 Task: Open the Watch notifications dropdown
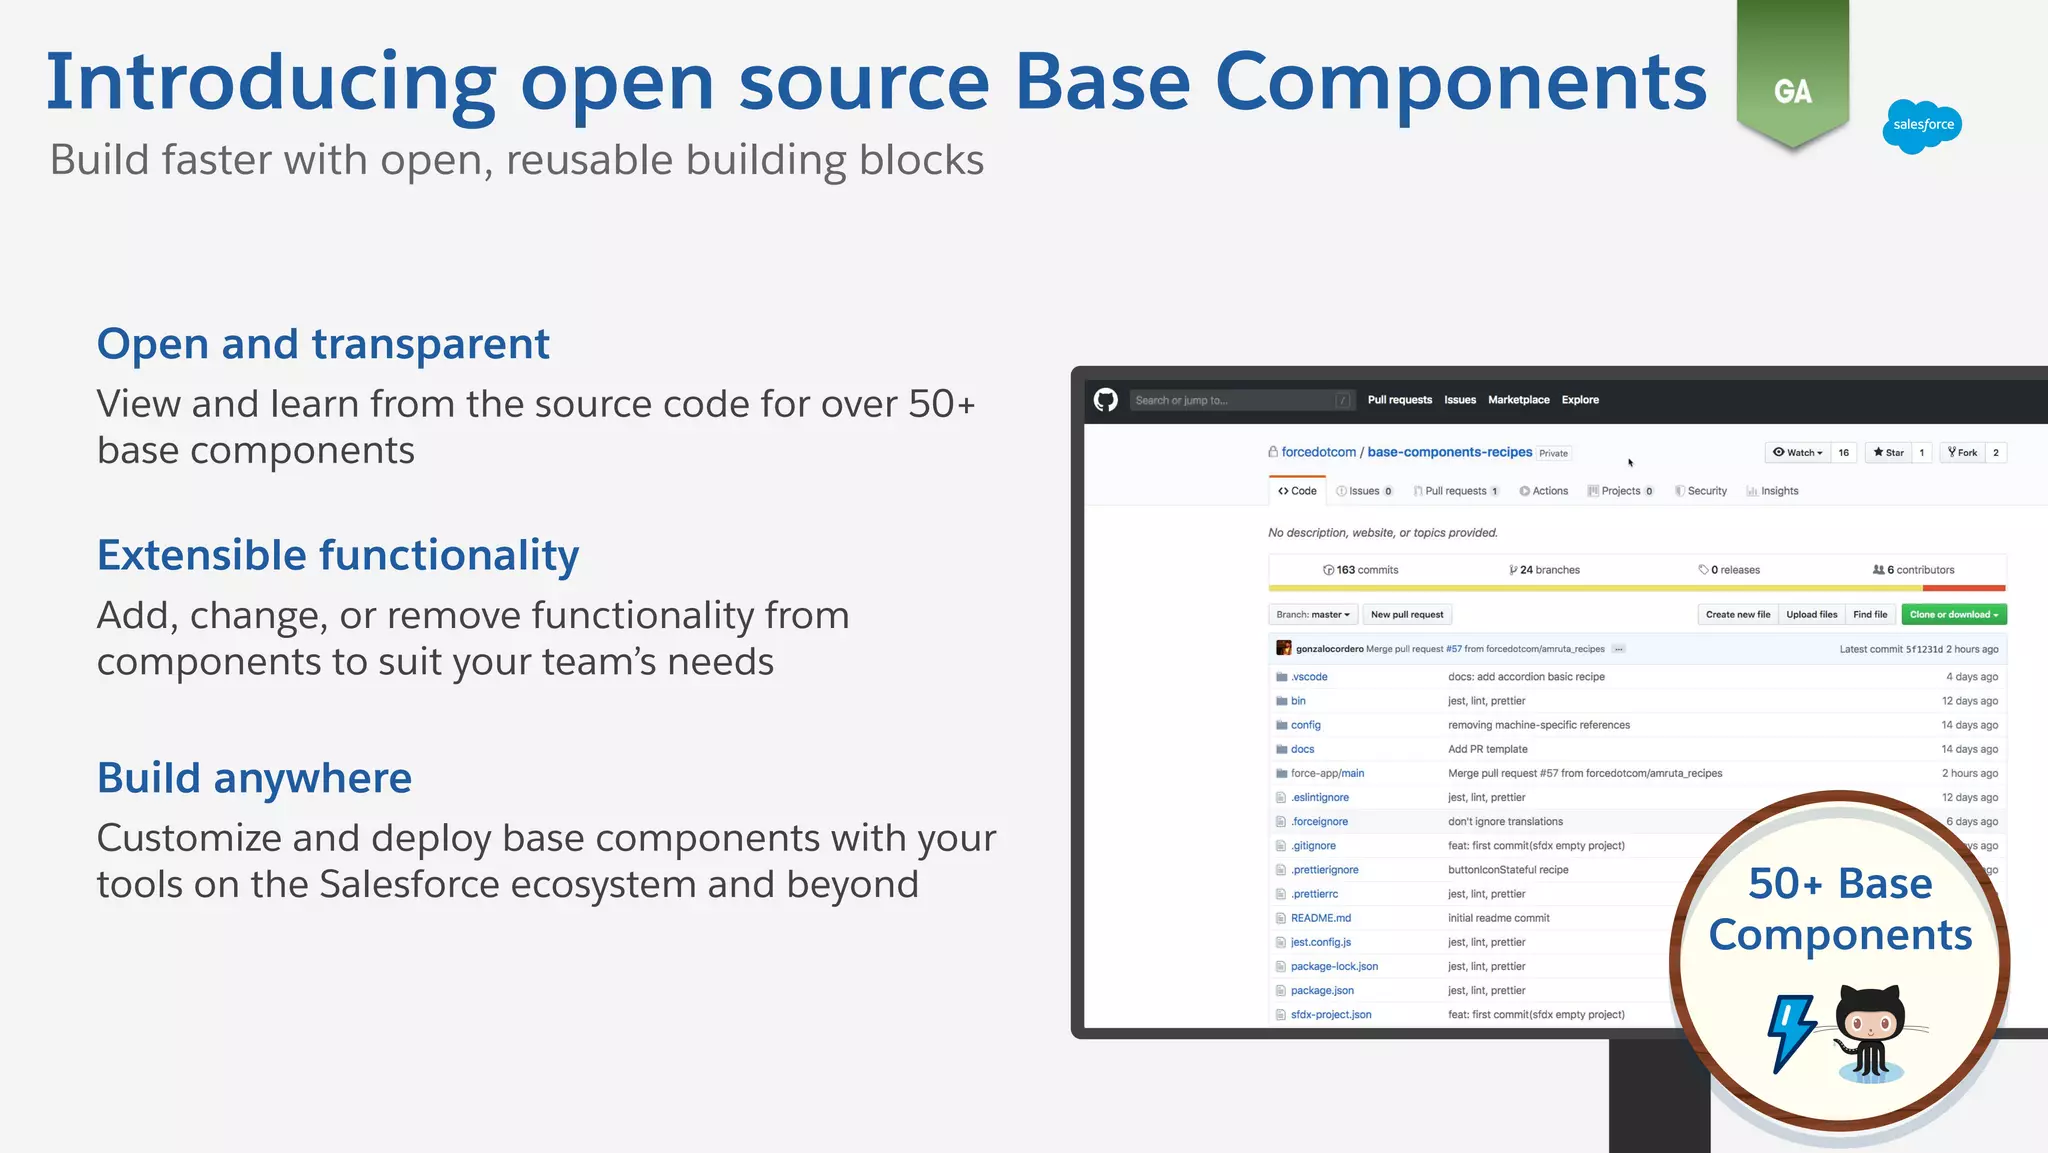(x=1797, y=453)
